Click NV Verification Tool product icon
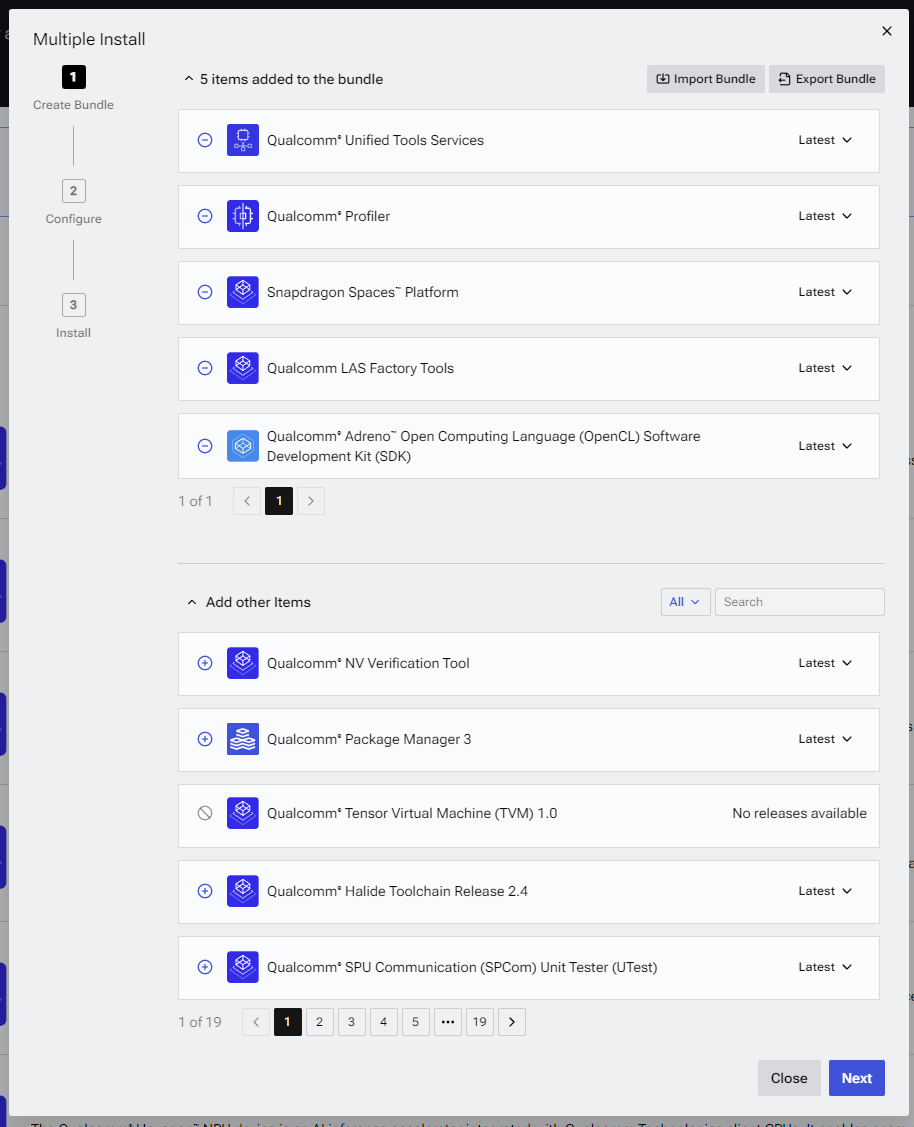This screenshot has height=1127, width=914. tap(243, 663)
